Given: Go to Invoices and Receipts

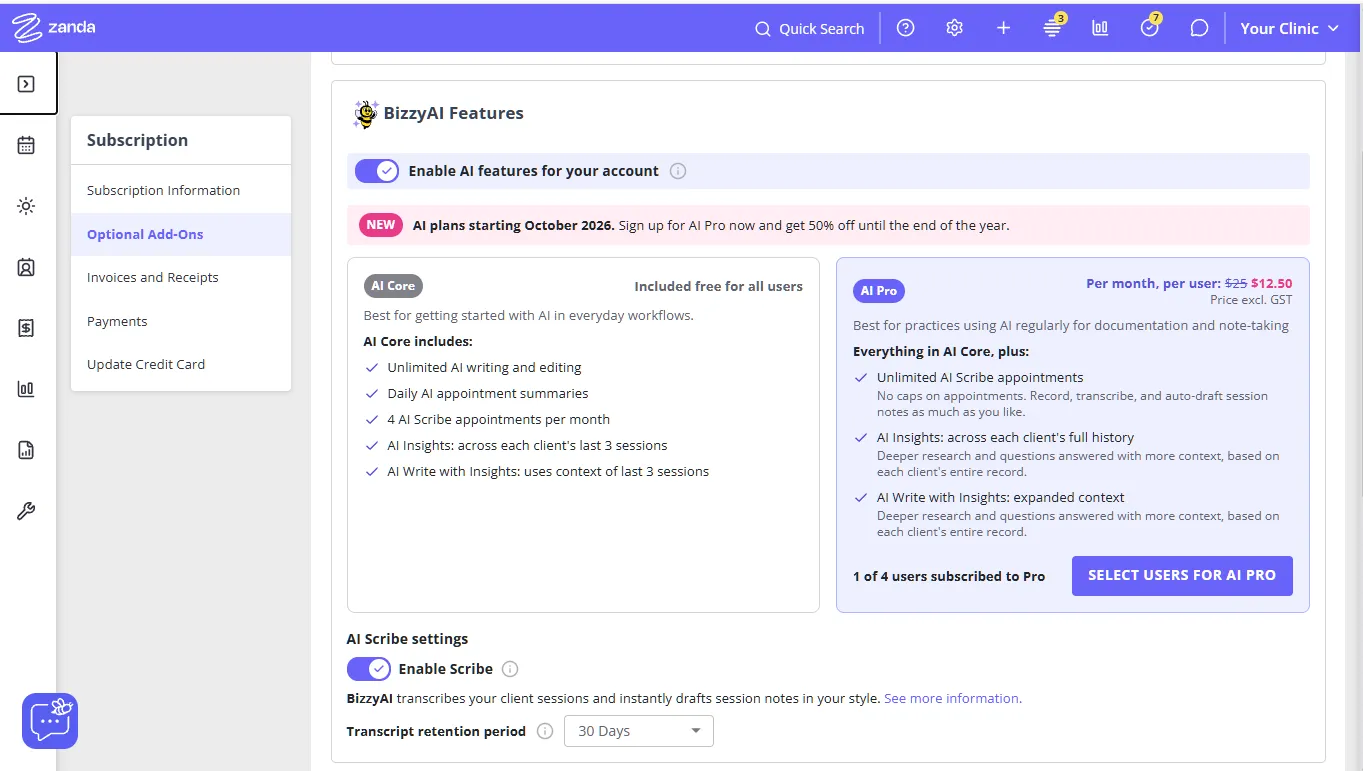Looking at the screenshot, I should tap(181, 277).
